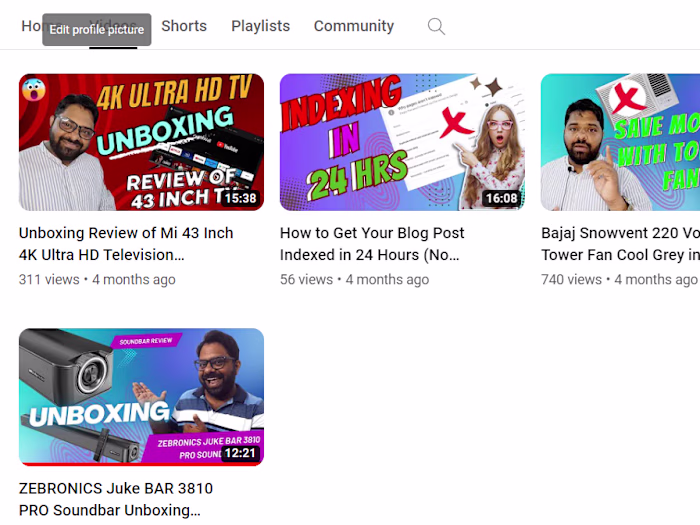Image resolution: width=700 pixels, height=525 pixels.
Task: Open the Bajaj tower fan video thumbnail
Action: coord(620,142)
